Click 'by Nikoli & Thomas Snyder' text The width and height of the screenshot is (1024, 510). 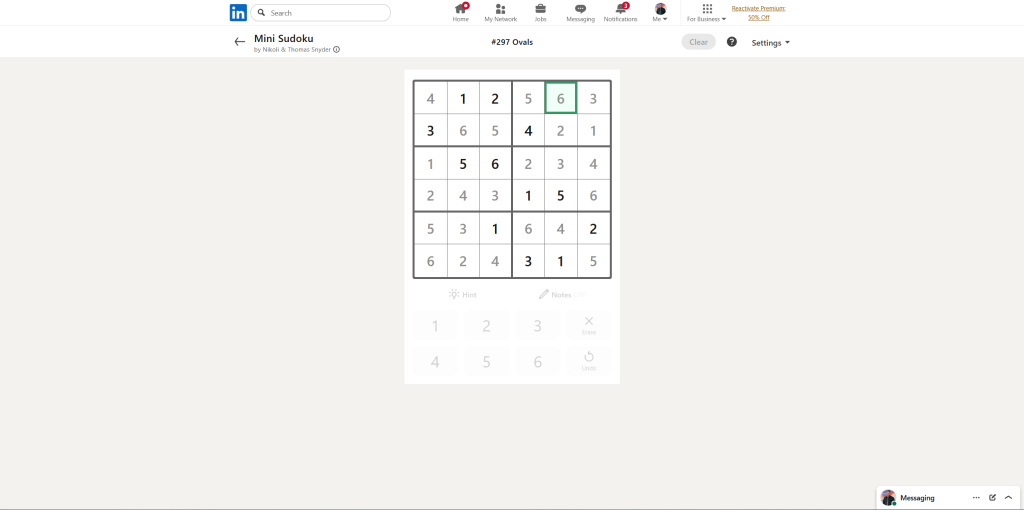tap(292, 50)
